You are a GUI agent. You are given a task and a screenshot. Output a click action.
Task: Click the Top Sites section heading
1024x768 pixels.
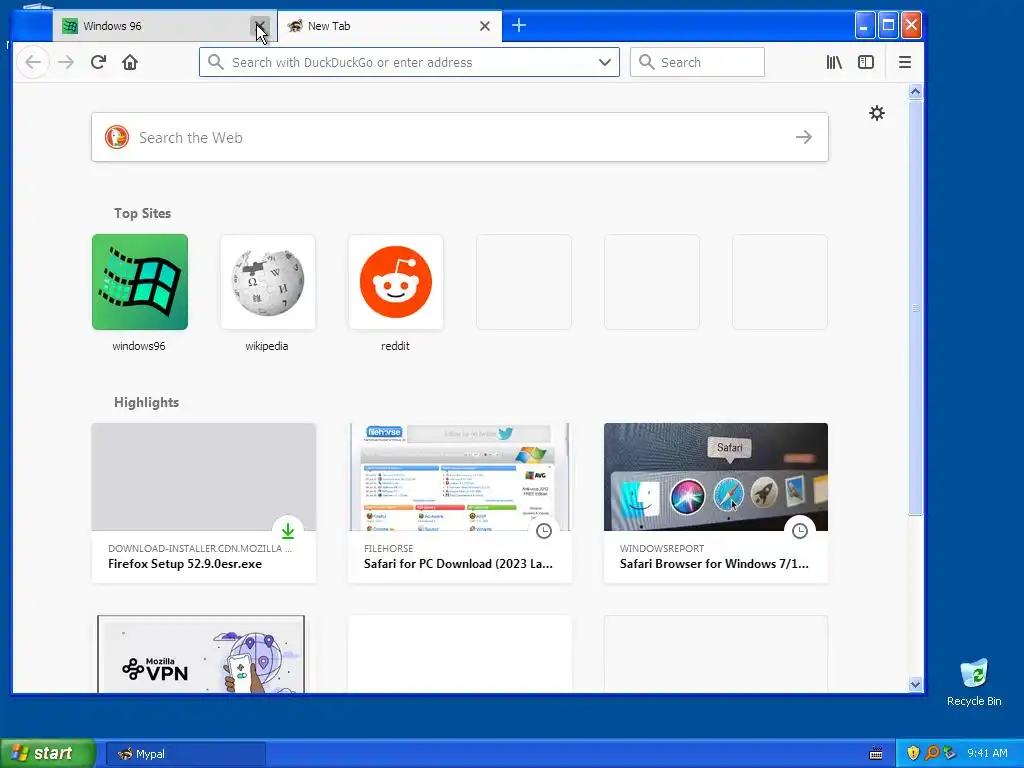coord(142,214)
